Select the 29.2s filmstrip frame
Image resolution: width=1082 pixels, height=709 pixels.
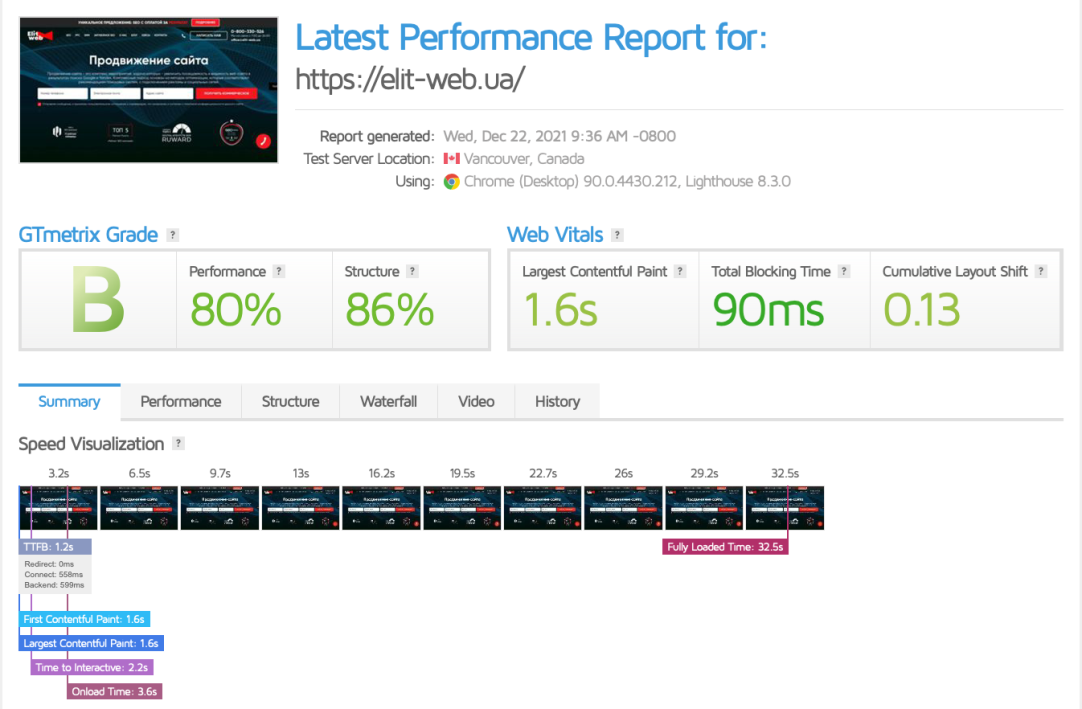pyautogui.click(x=704, y=507)
